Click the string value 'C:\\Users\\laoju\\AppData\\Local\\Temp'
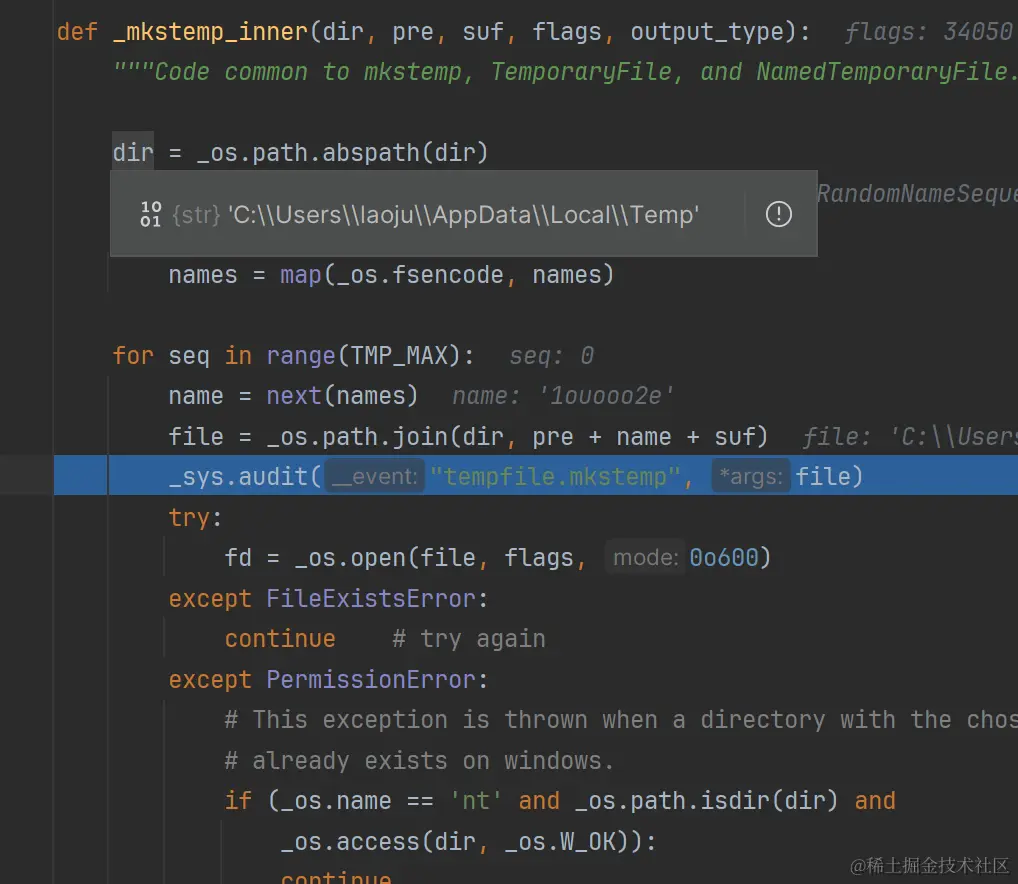This screenshot has height=884, width=1018. click(x=463, y=214)
